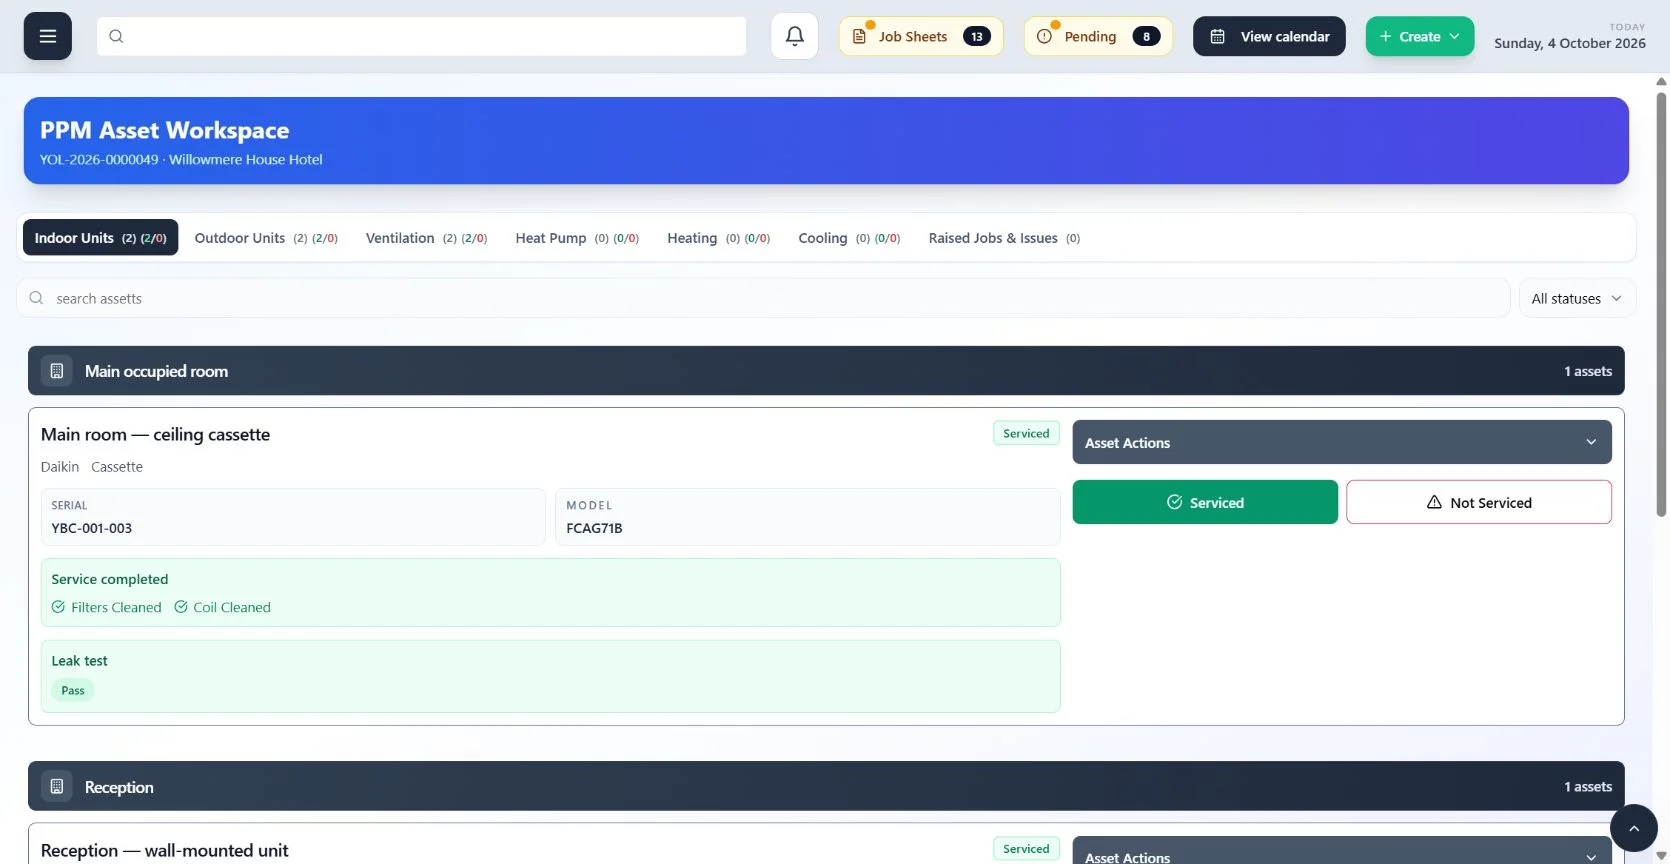The width and height of the screenshot is (1670, 864).
Task: Collapse the Reception section header
Action: pyautogui.click(x=826, y=787)
